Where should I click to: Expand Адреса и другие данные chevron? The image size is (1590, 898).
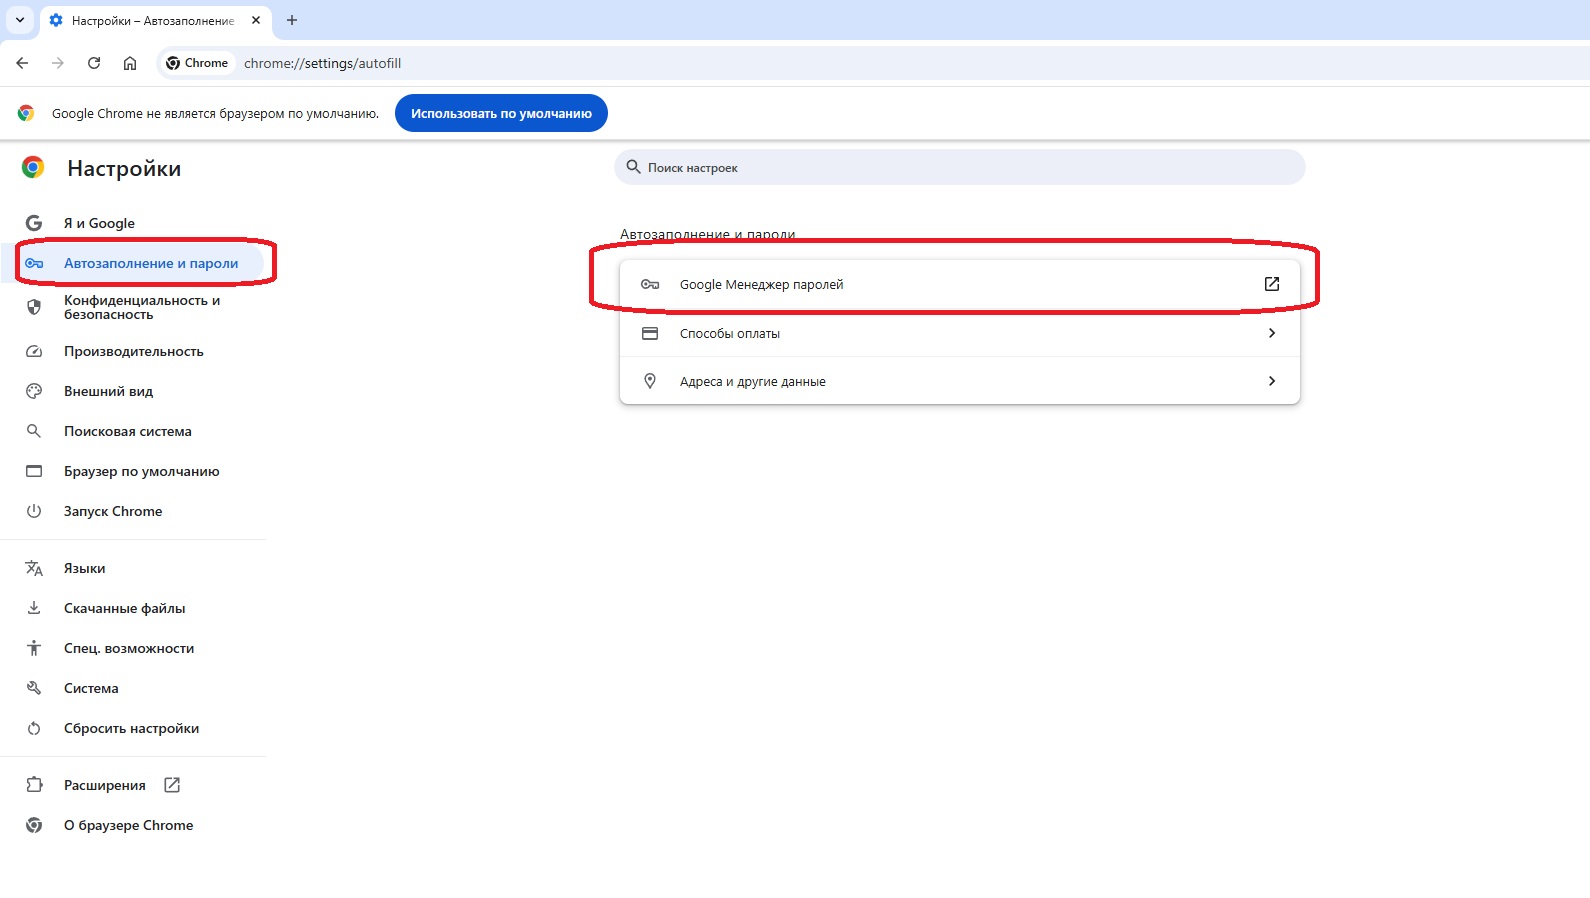(x=1271, y=381)
